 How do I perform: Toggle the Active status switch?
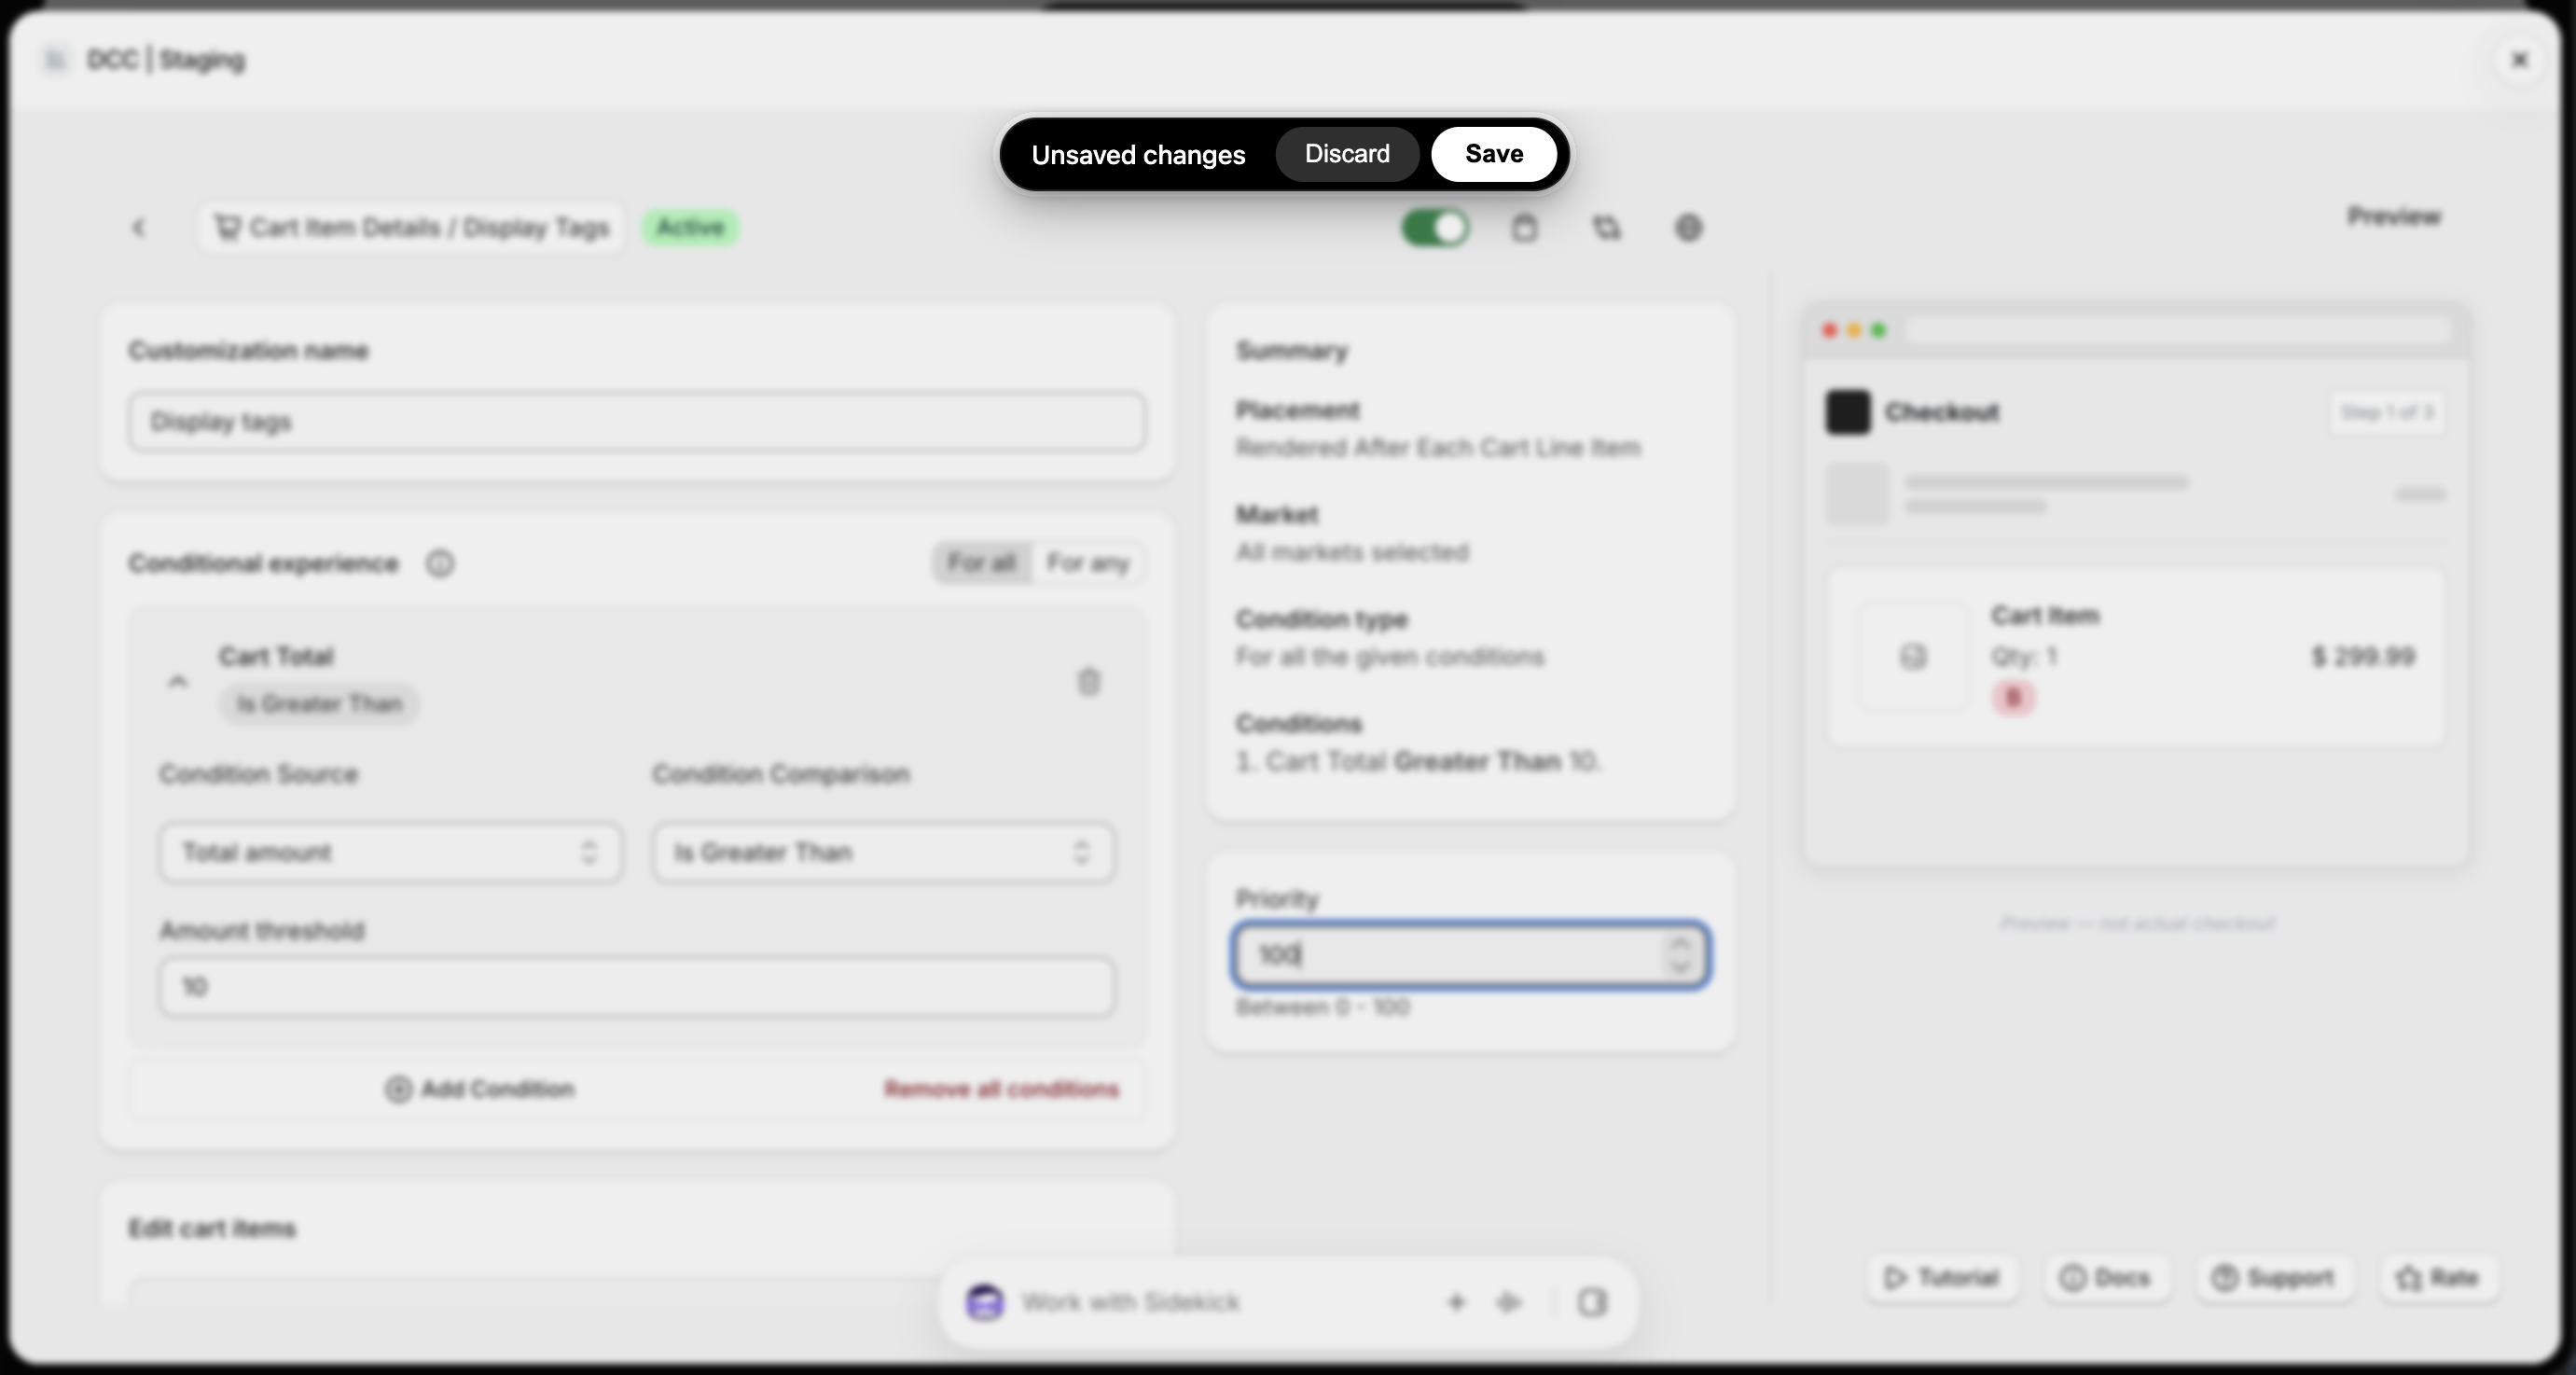tap(1434, 228)
